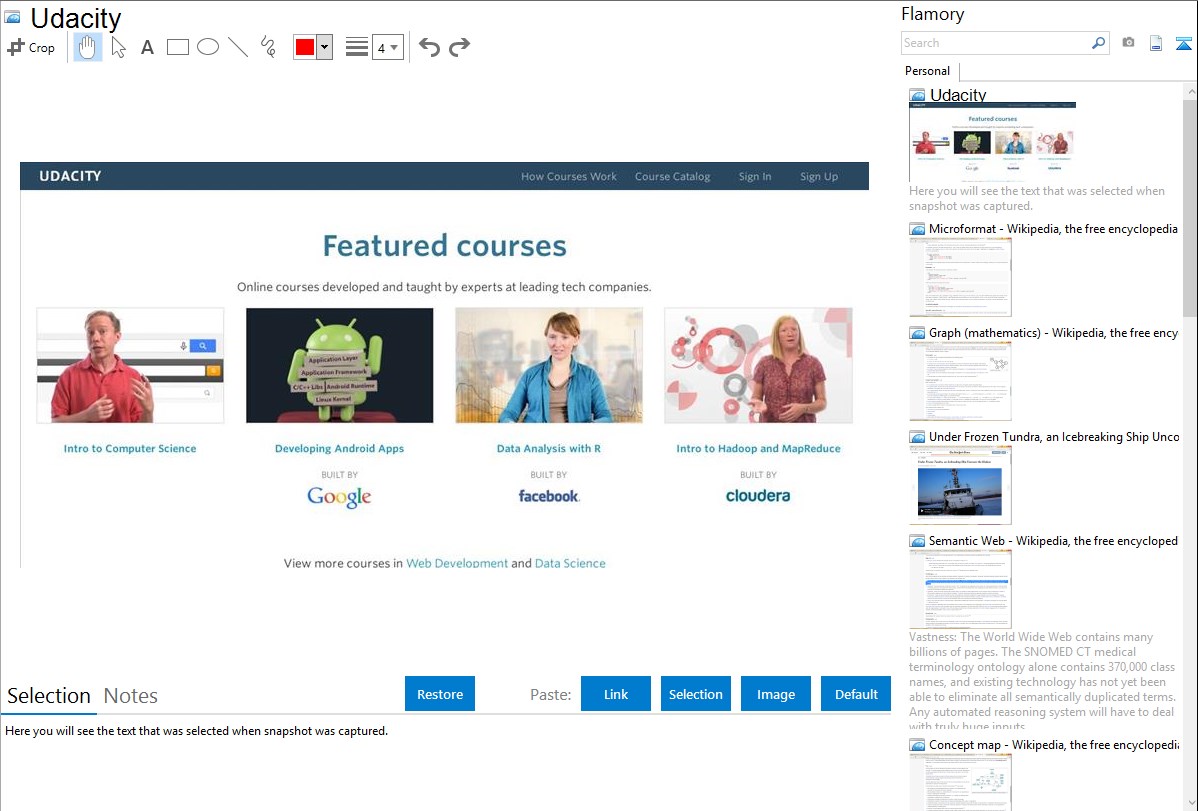Image resolution: width=1198 pixels, height=811 pixels.
Task: Select the Crop tool
Action: pyautogui.click(x=31, y=47)
